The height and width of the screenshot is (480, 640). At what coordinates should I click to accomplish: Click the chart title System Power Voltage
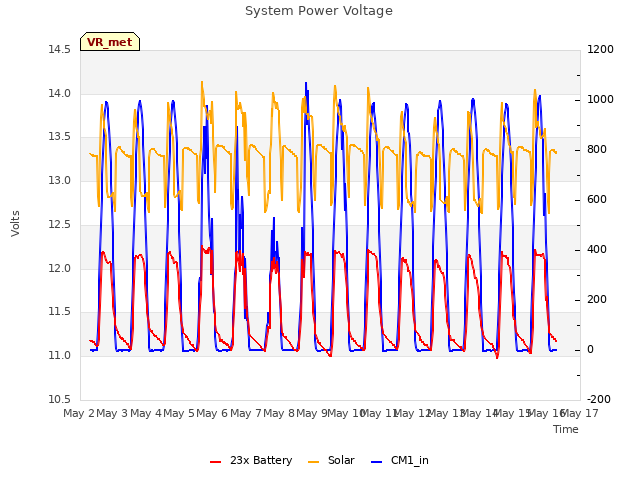pos(319,11)
